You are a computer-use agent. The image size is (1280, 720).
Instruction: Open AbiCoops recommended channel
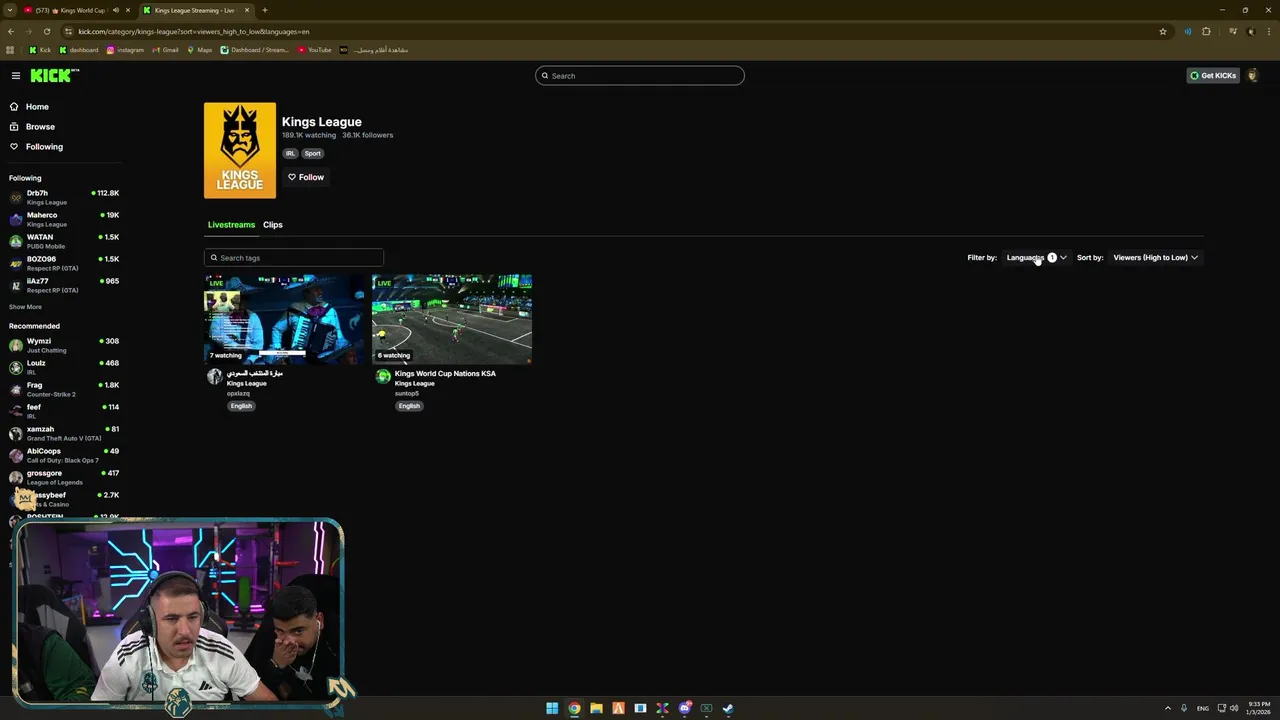coord(64,455)
